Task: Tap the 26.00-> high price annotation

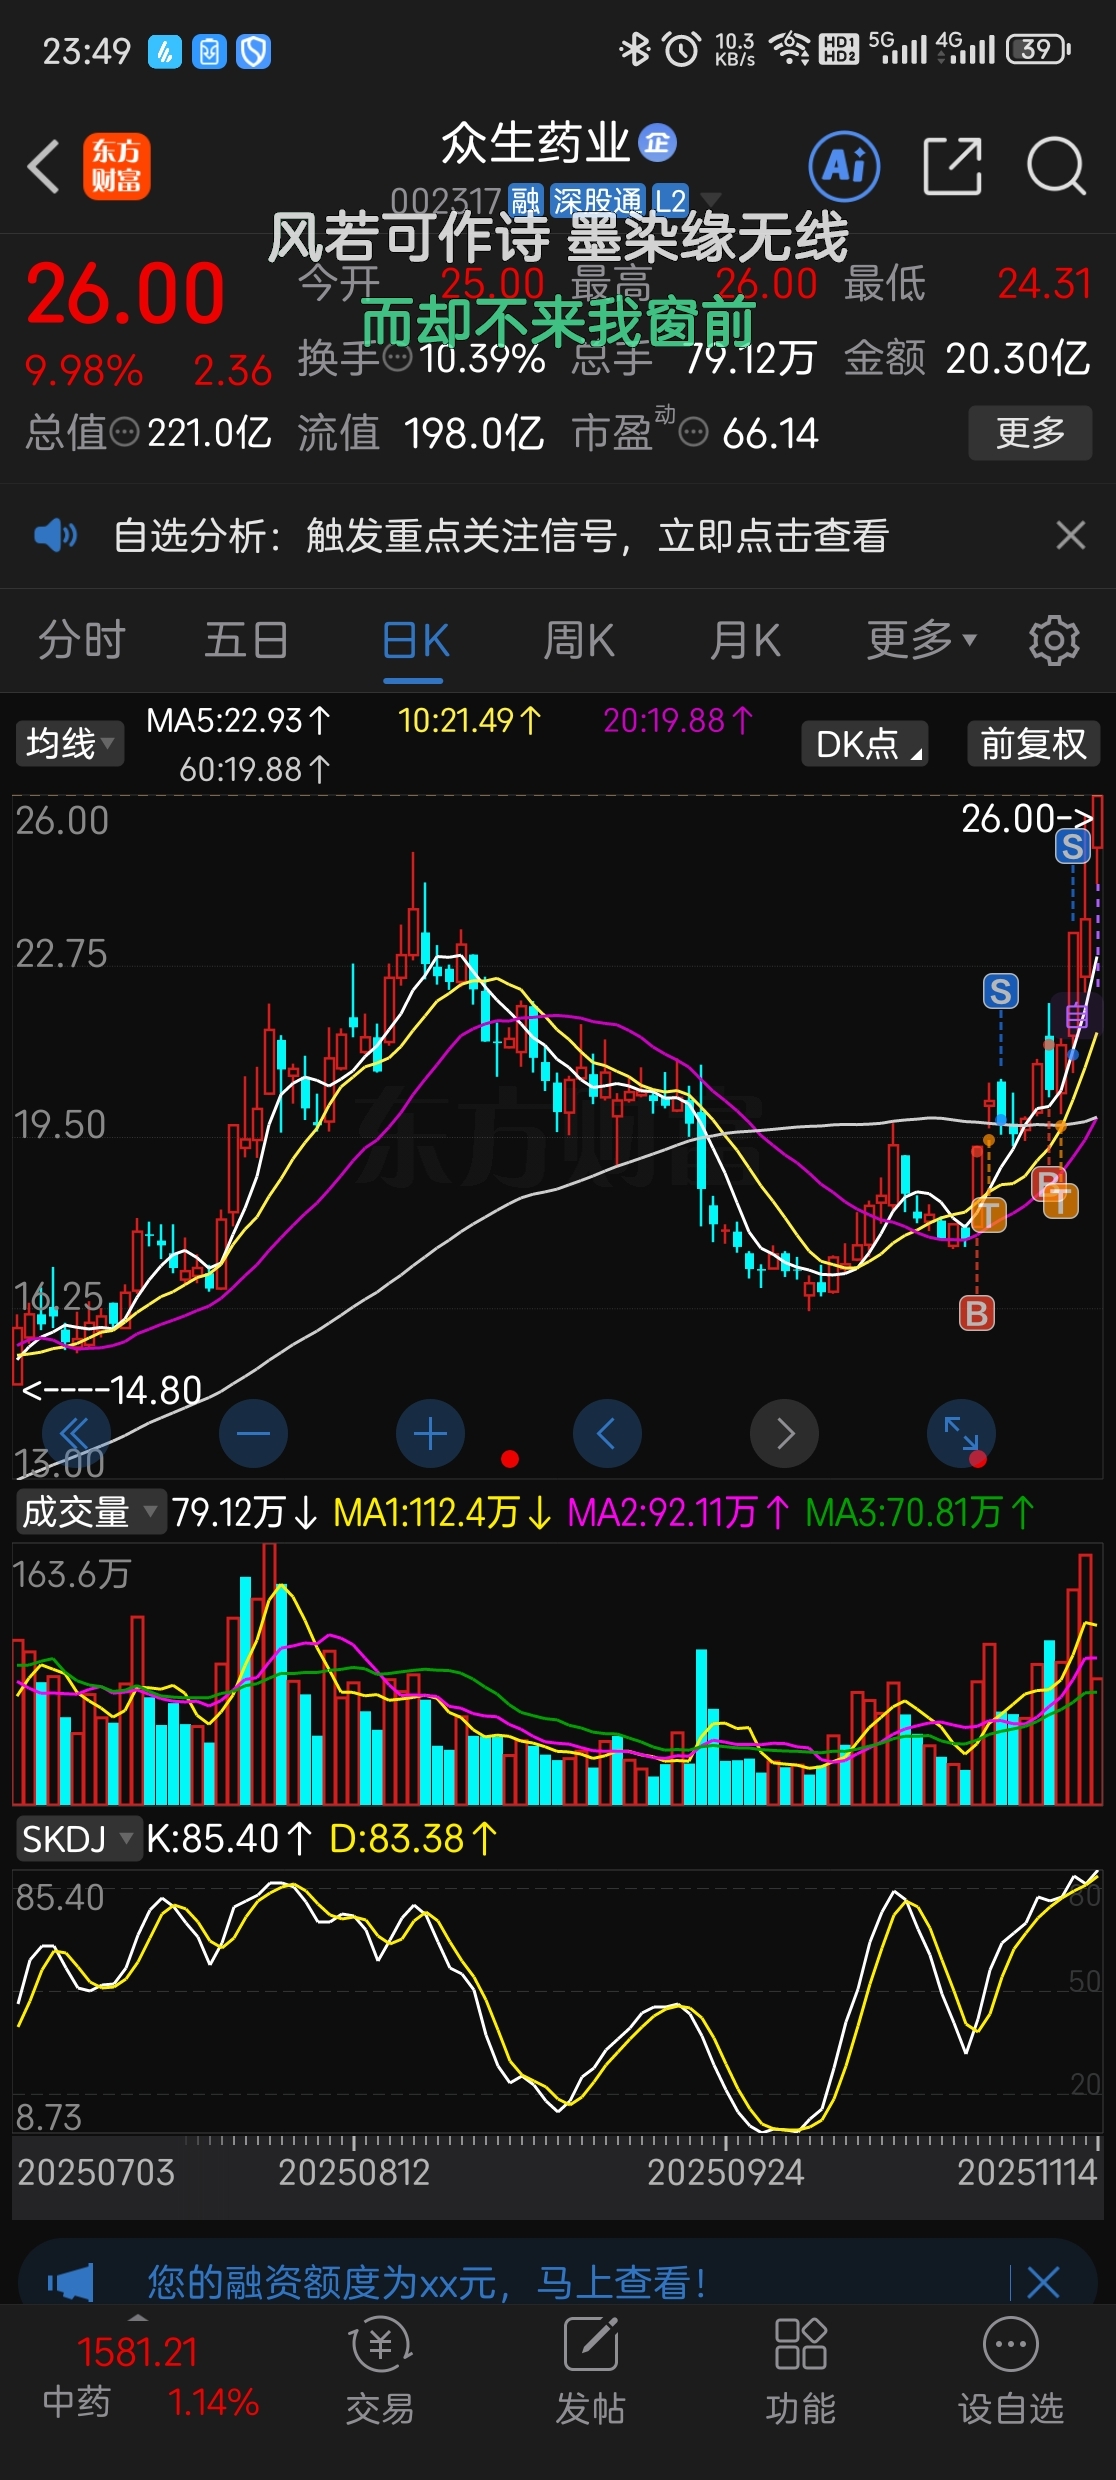Action: click(x=1027, y=819)
